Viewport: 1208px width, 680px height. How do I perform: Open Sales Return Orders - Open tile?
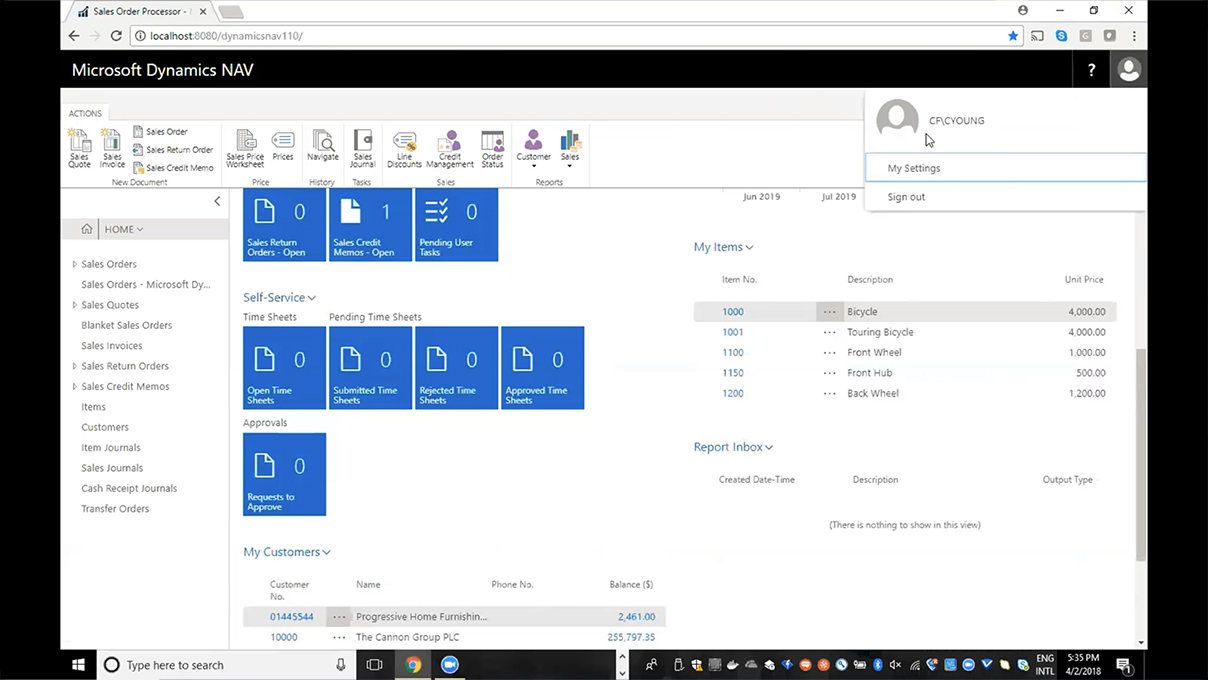pyautogui.click(x=284, y=225)
